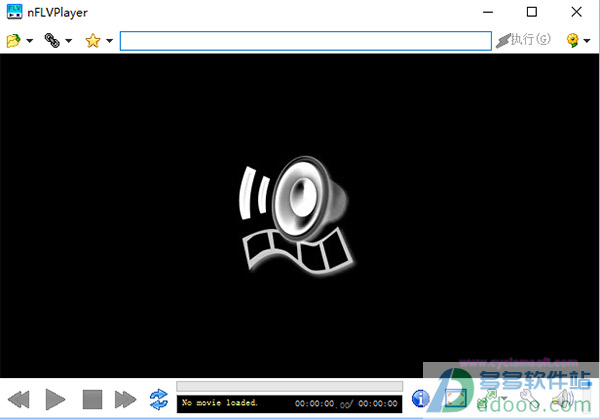Screen dimensions: 600x419
Task: Expand the resize arrows dropdown
Action: pos(504,399)
